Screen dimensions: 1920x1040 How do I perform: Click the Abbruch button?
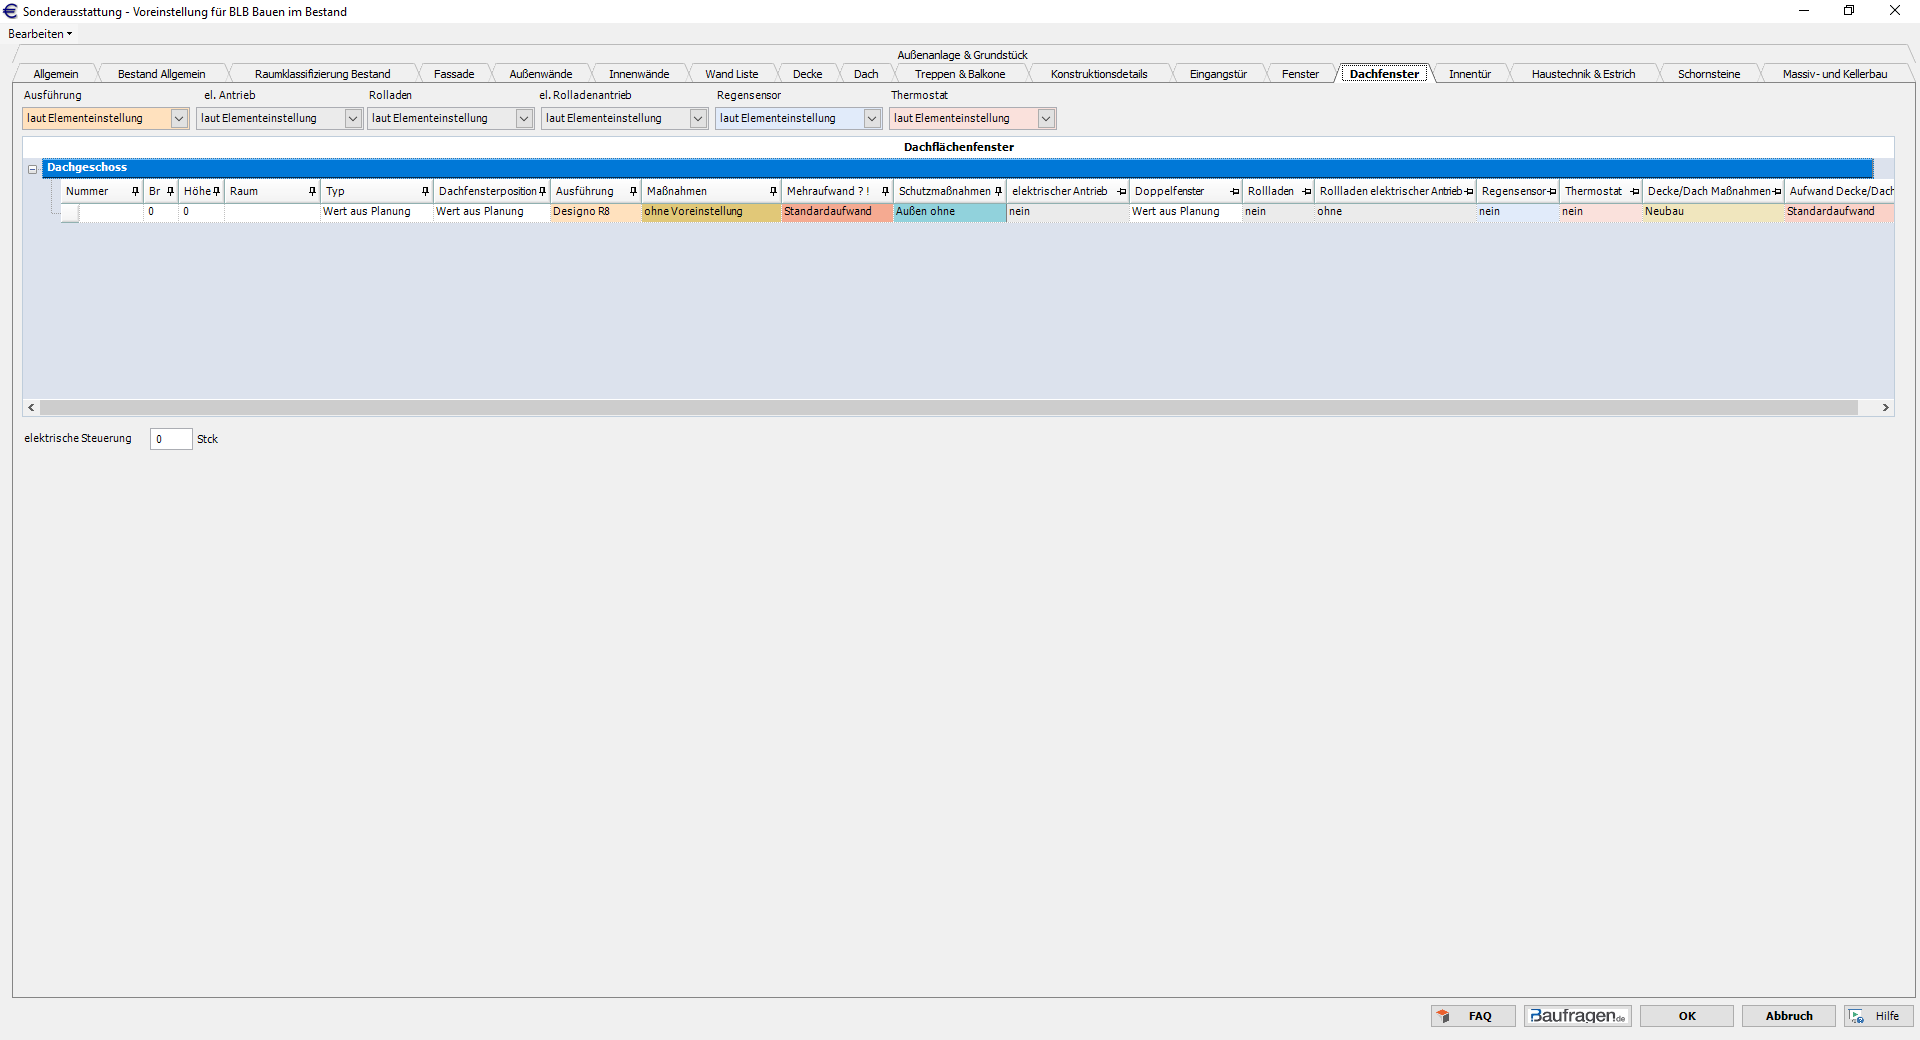coord(1788,1016)
